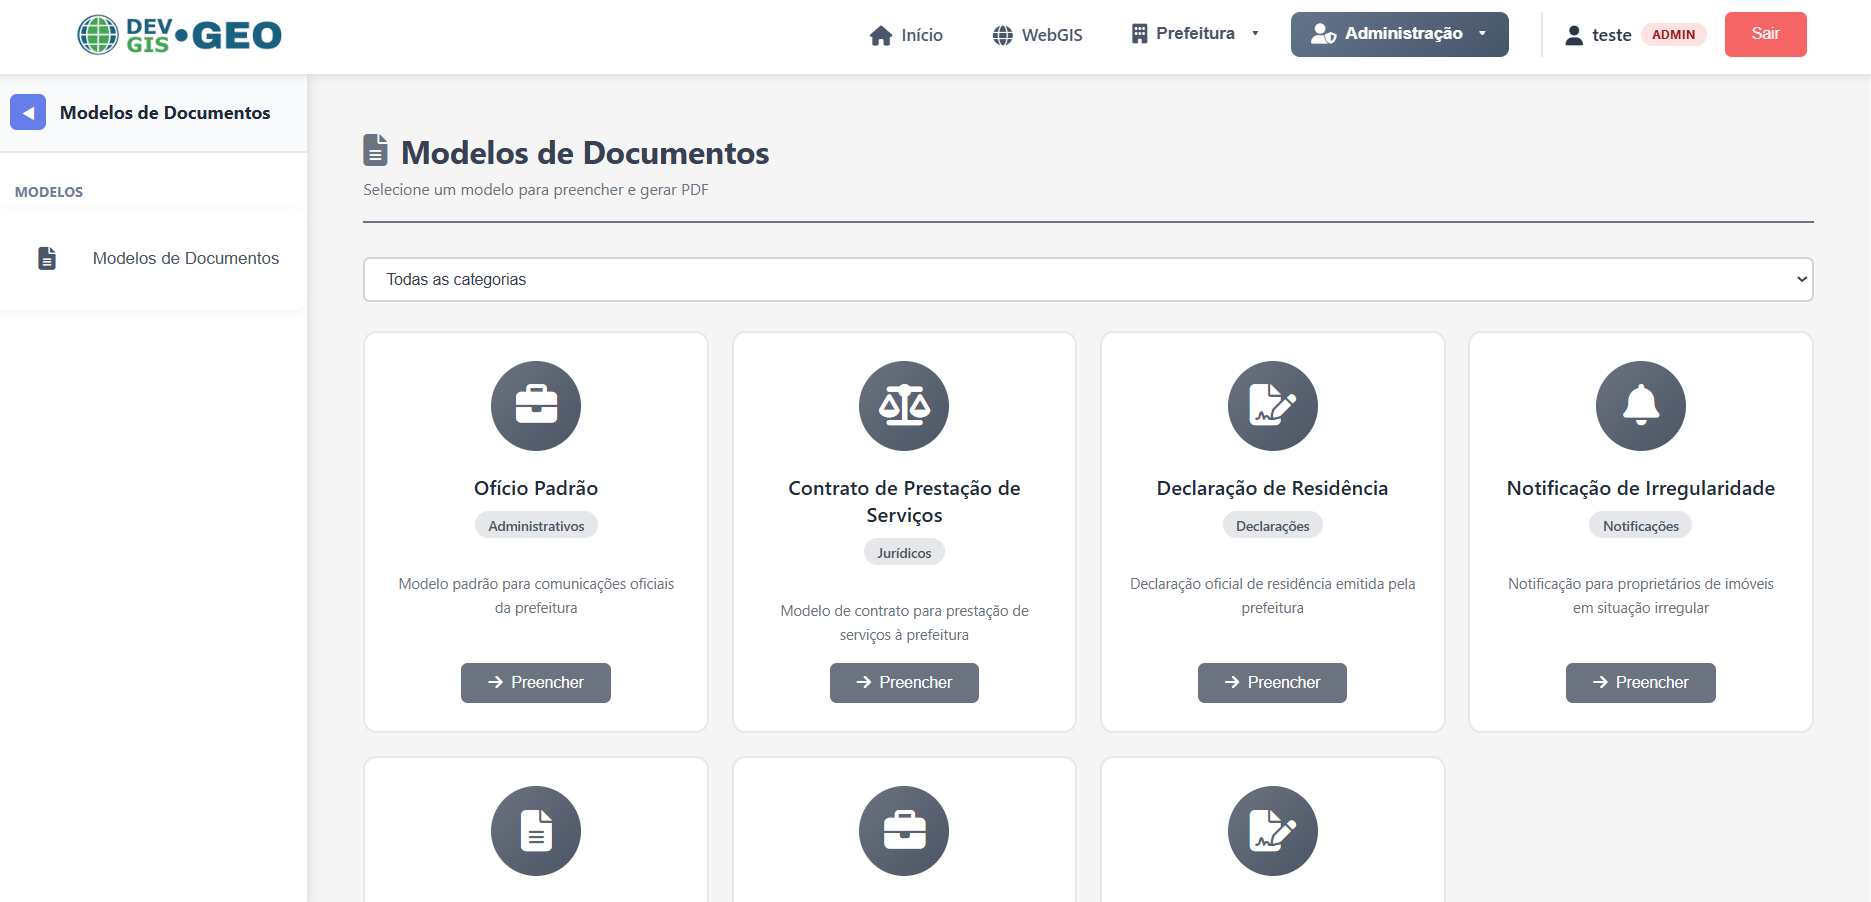Image resolution: width=1871 pixels, height=902 pixels.
Task: Click the scales icon on Contrato de Prestação card
Action: [x=903, y=406]
